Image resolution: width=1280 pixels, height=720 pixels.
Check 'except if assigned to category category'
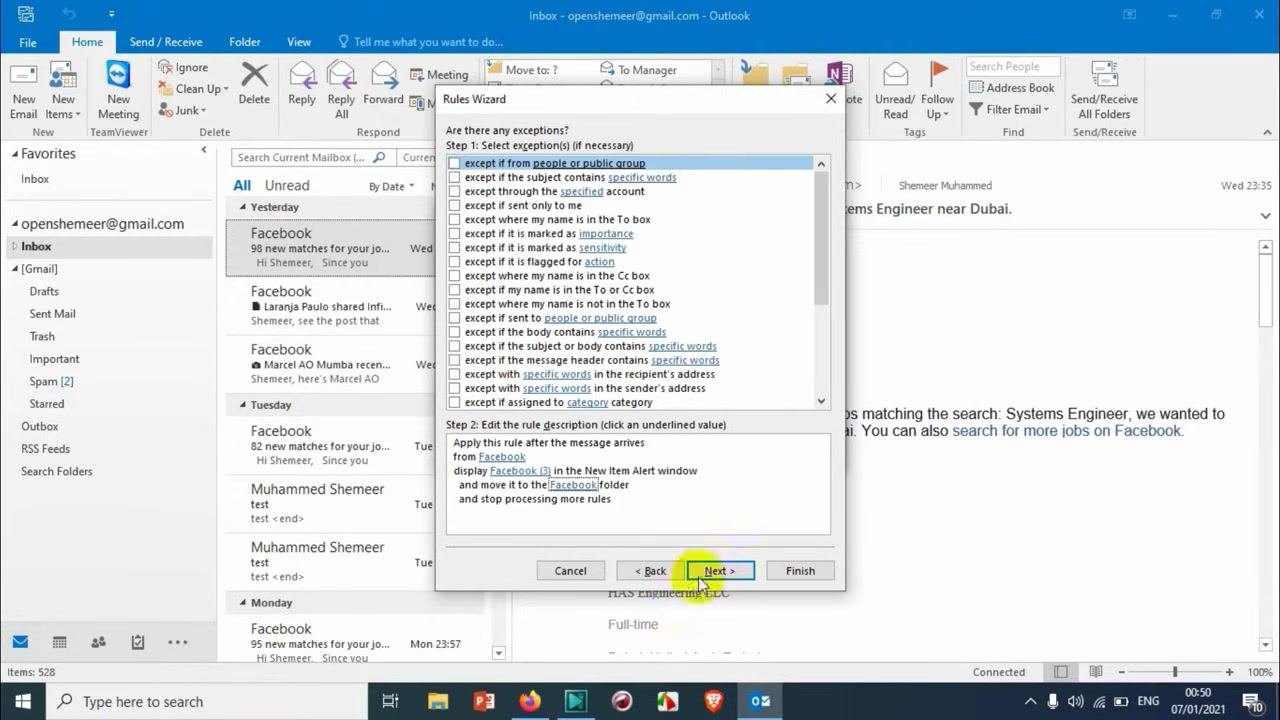(x=454, y=402)
